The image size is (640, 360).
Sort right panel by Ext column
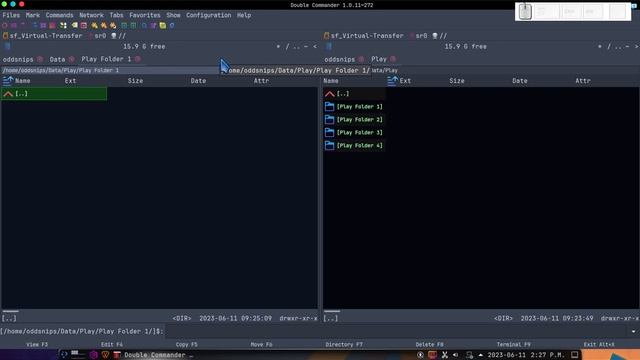405,81
